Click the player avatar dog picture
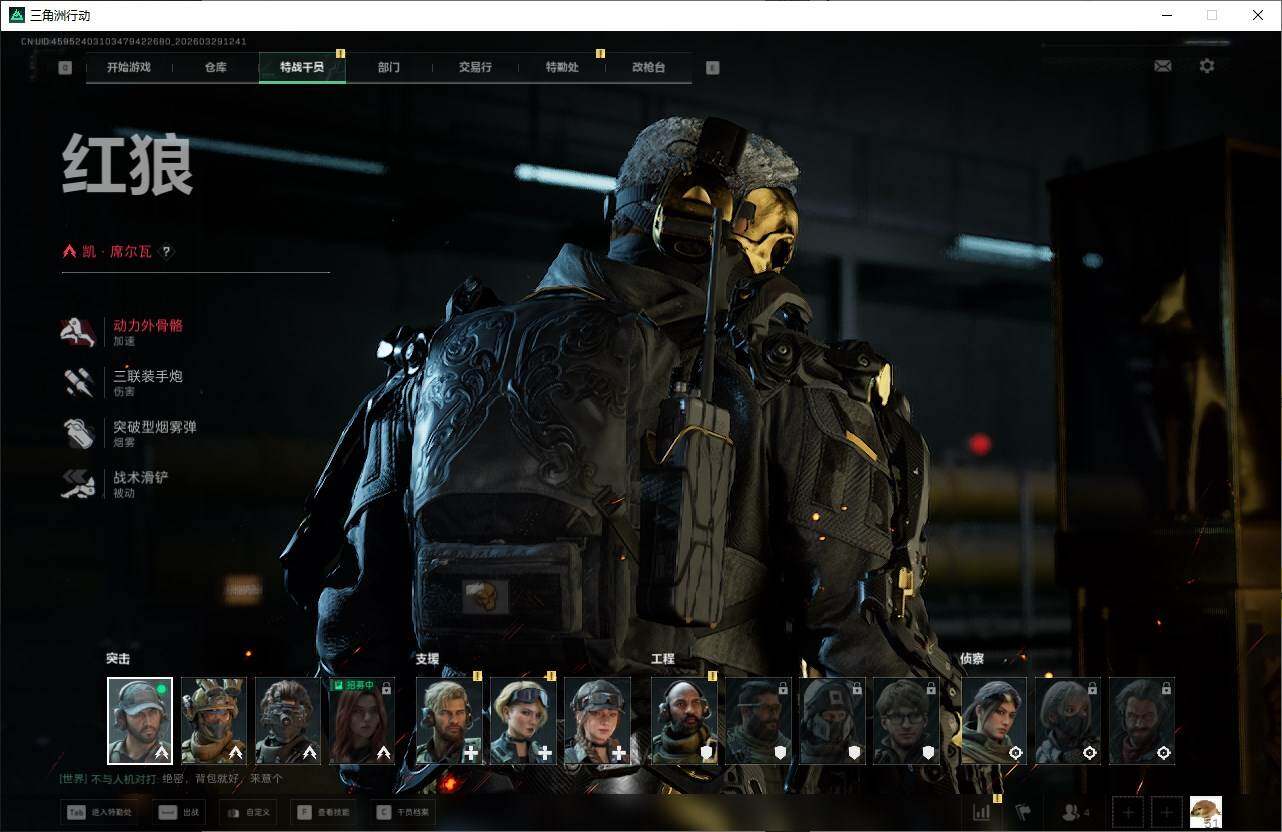The image size is (1282, 832). coord(1205,812)
